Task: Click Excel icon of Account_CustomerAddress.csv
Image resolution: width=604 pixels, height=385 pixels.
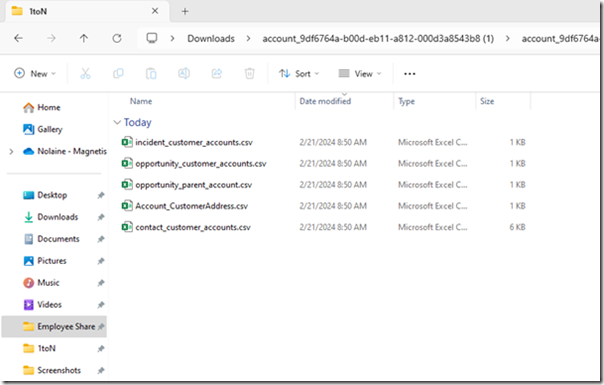Action: pyautogui.click(x=127, y=205)
